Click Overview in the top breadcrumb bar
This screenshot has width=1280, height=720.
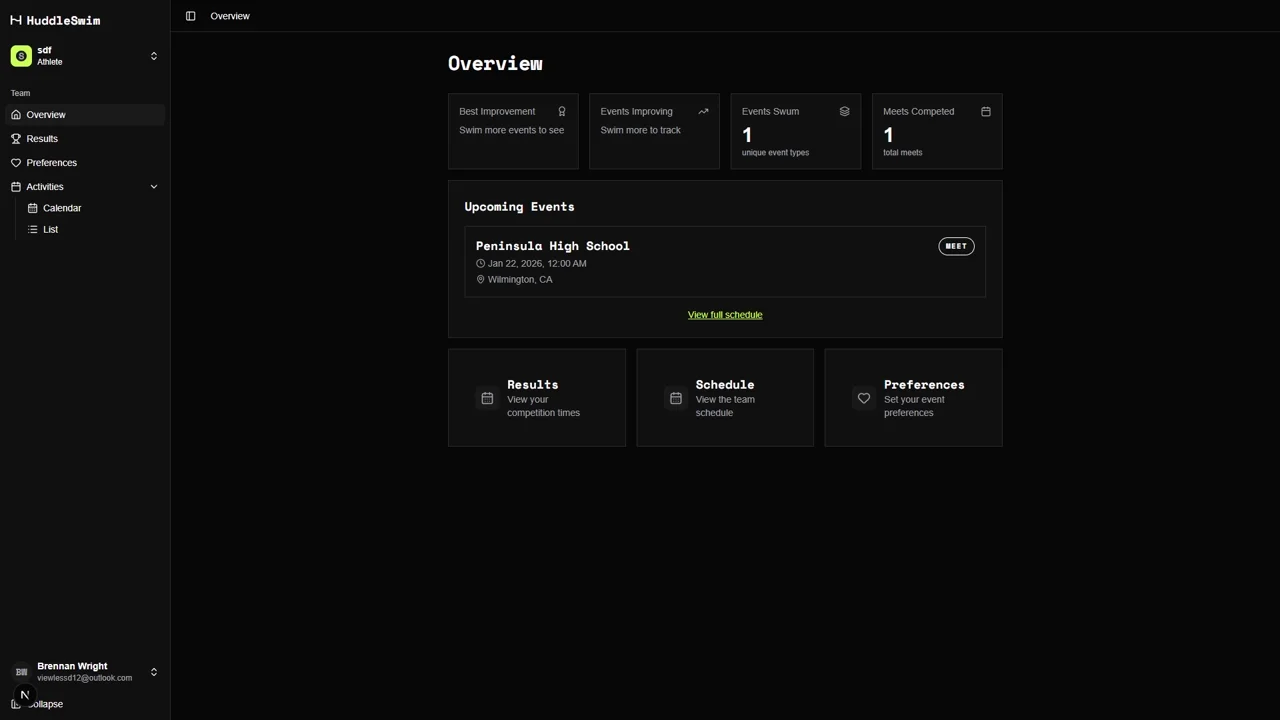(229, 16)
